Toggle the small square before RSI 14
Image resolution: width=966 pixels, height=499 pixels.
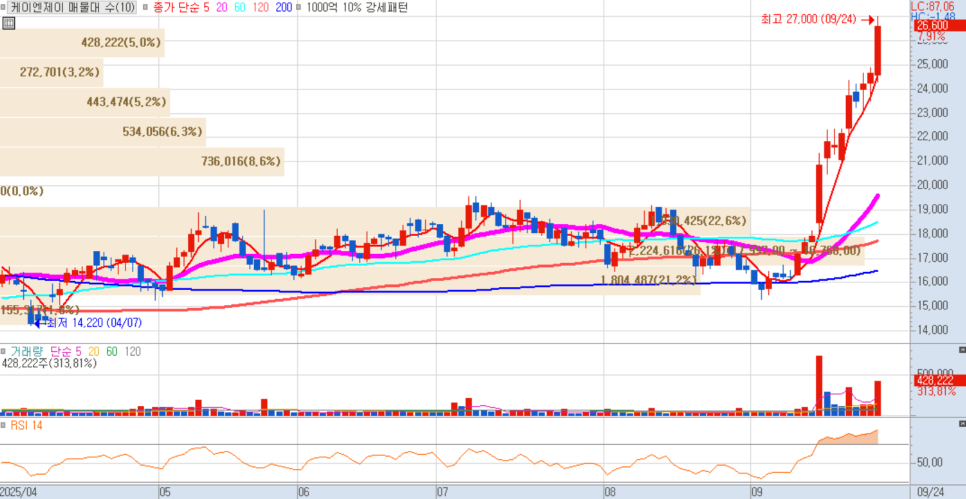pos(4,425)
